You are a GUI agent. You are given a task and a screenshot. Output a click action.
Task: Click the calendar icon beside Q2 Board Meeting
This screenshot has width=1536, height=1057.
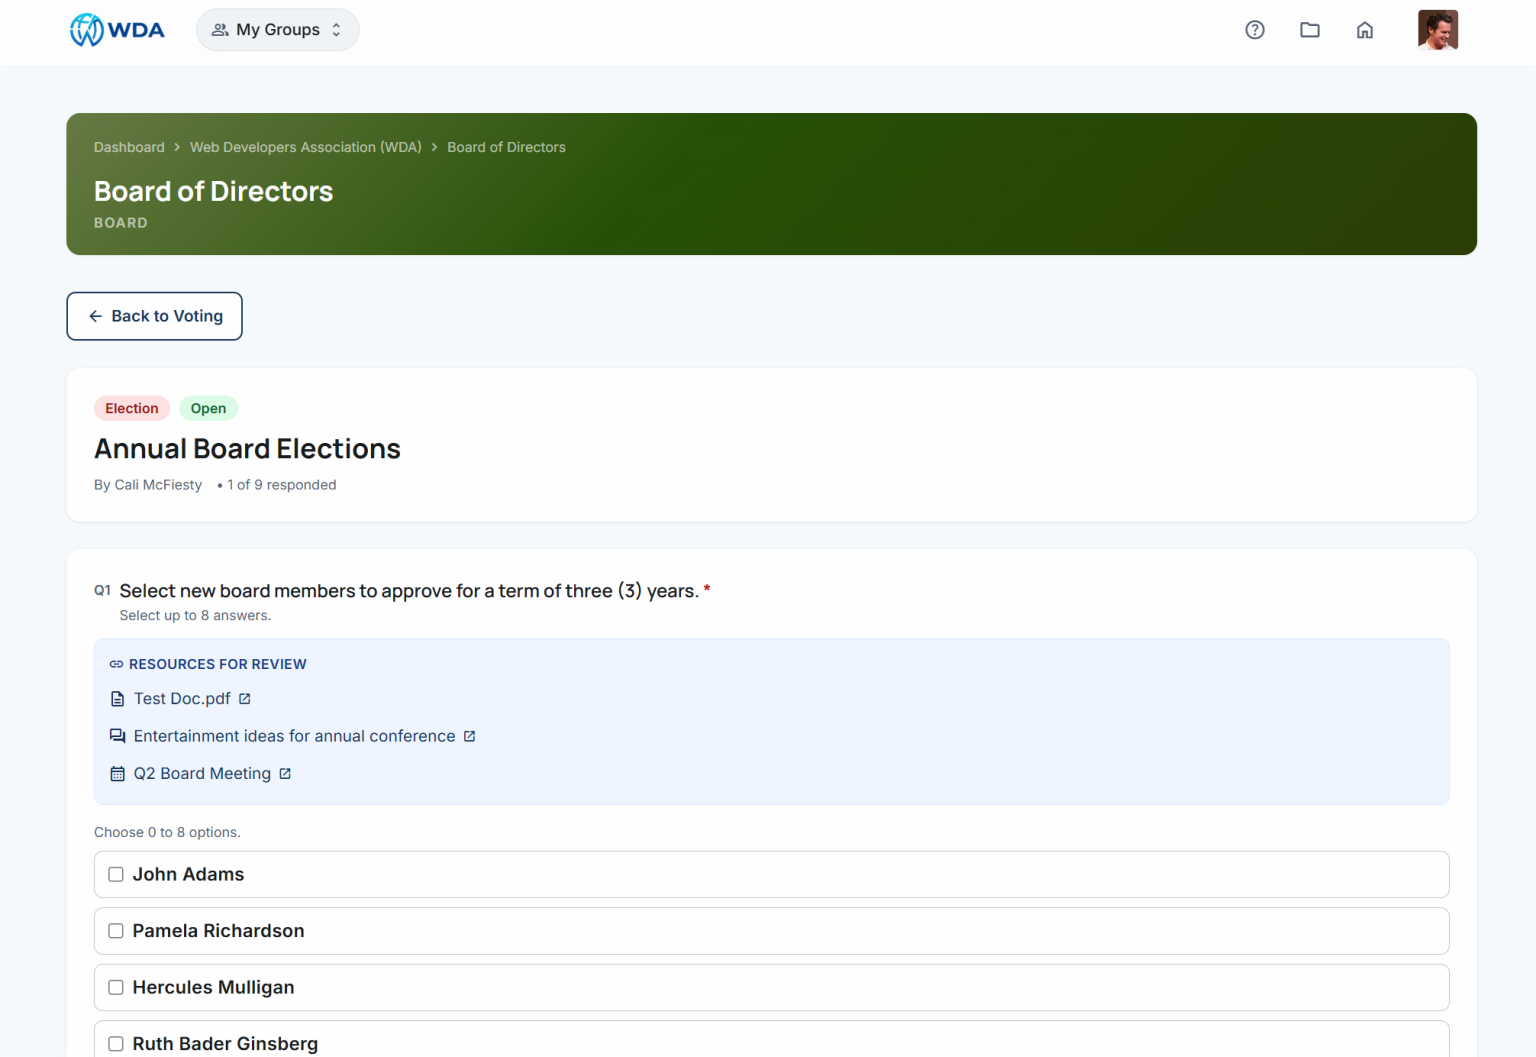(x=117, y=774)
